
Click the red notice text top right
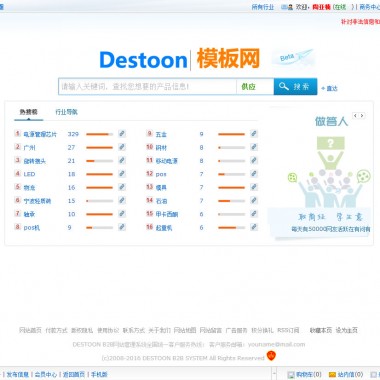tap(360, 22)
